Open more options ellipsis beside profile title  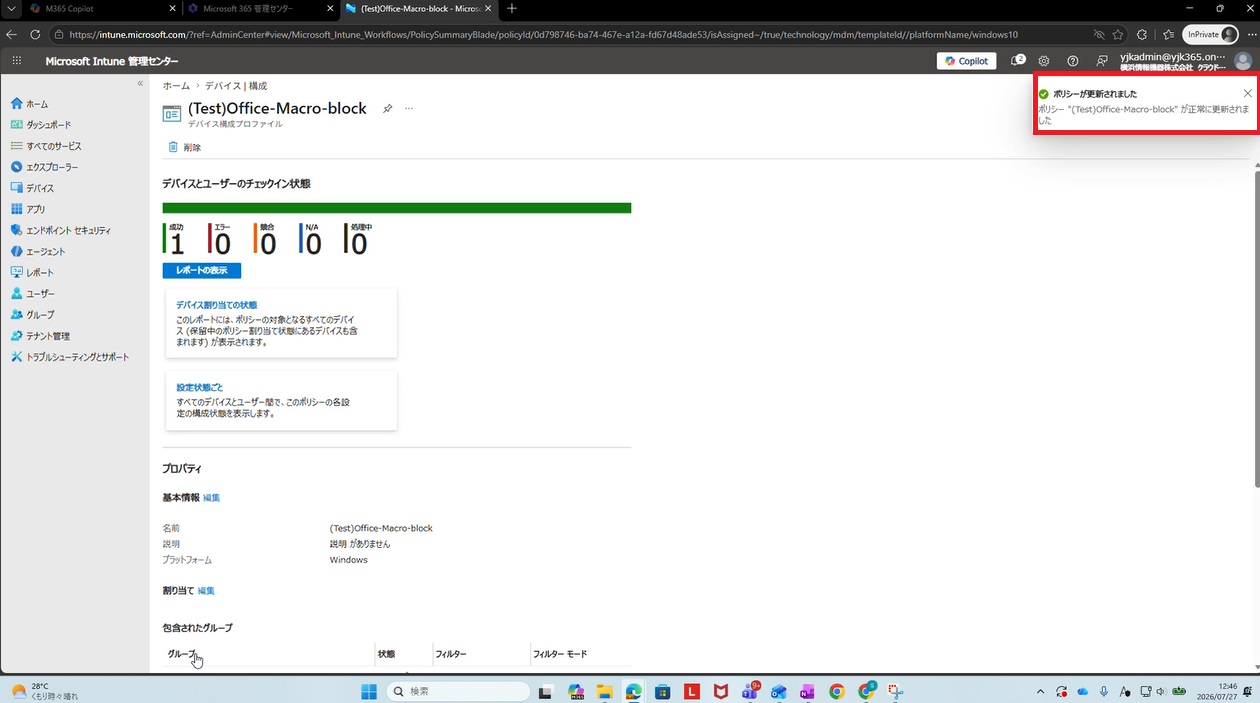click(409, 109)
